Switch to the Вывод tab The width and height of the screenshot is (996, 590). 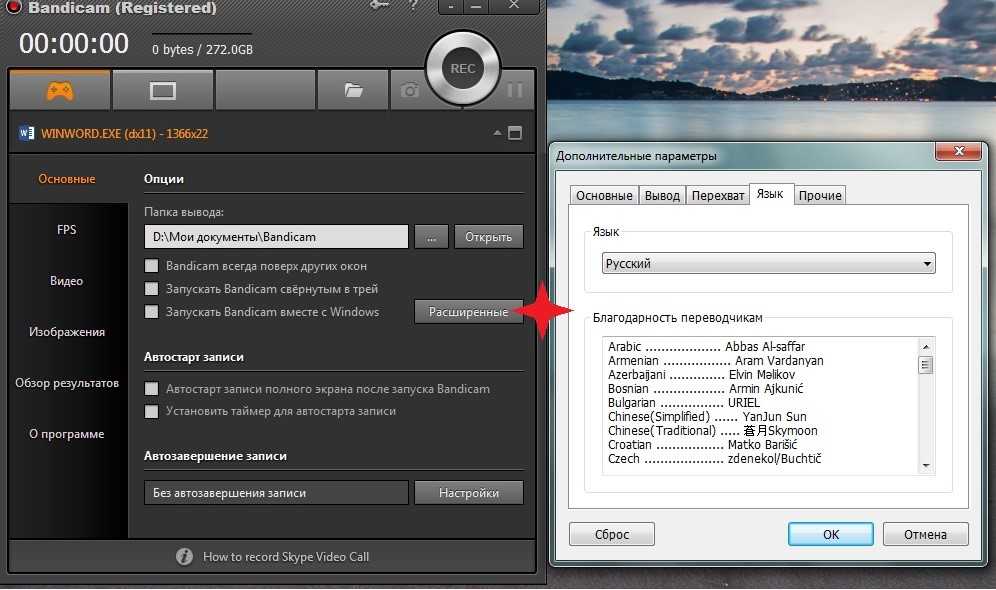(x=662, y=196)
